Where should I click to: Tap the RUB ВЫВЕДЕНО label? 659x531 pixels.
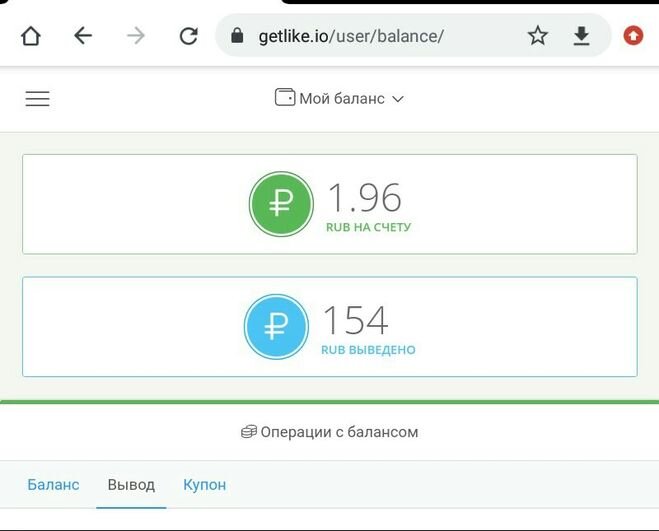tap(368, 350)
